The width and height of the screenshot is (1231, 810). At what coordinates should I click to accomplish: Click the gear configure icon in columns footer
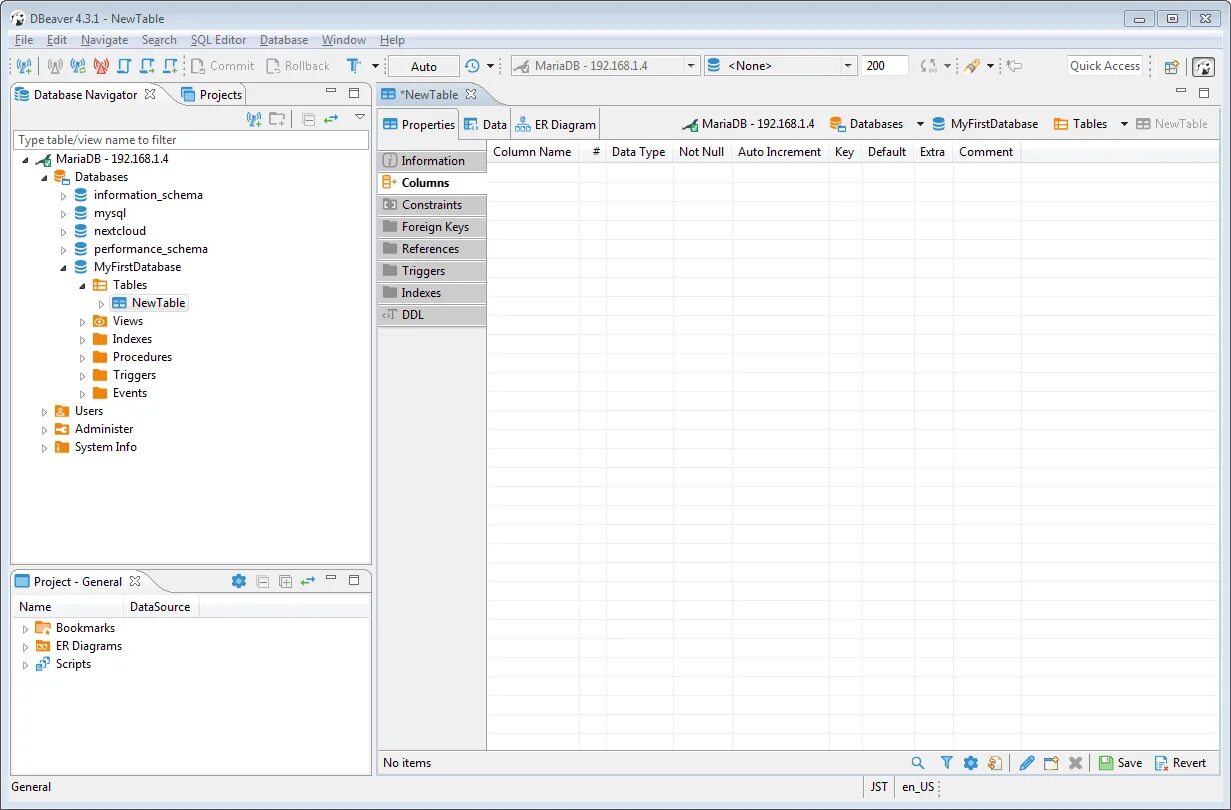970,763
